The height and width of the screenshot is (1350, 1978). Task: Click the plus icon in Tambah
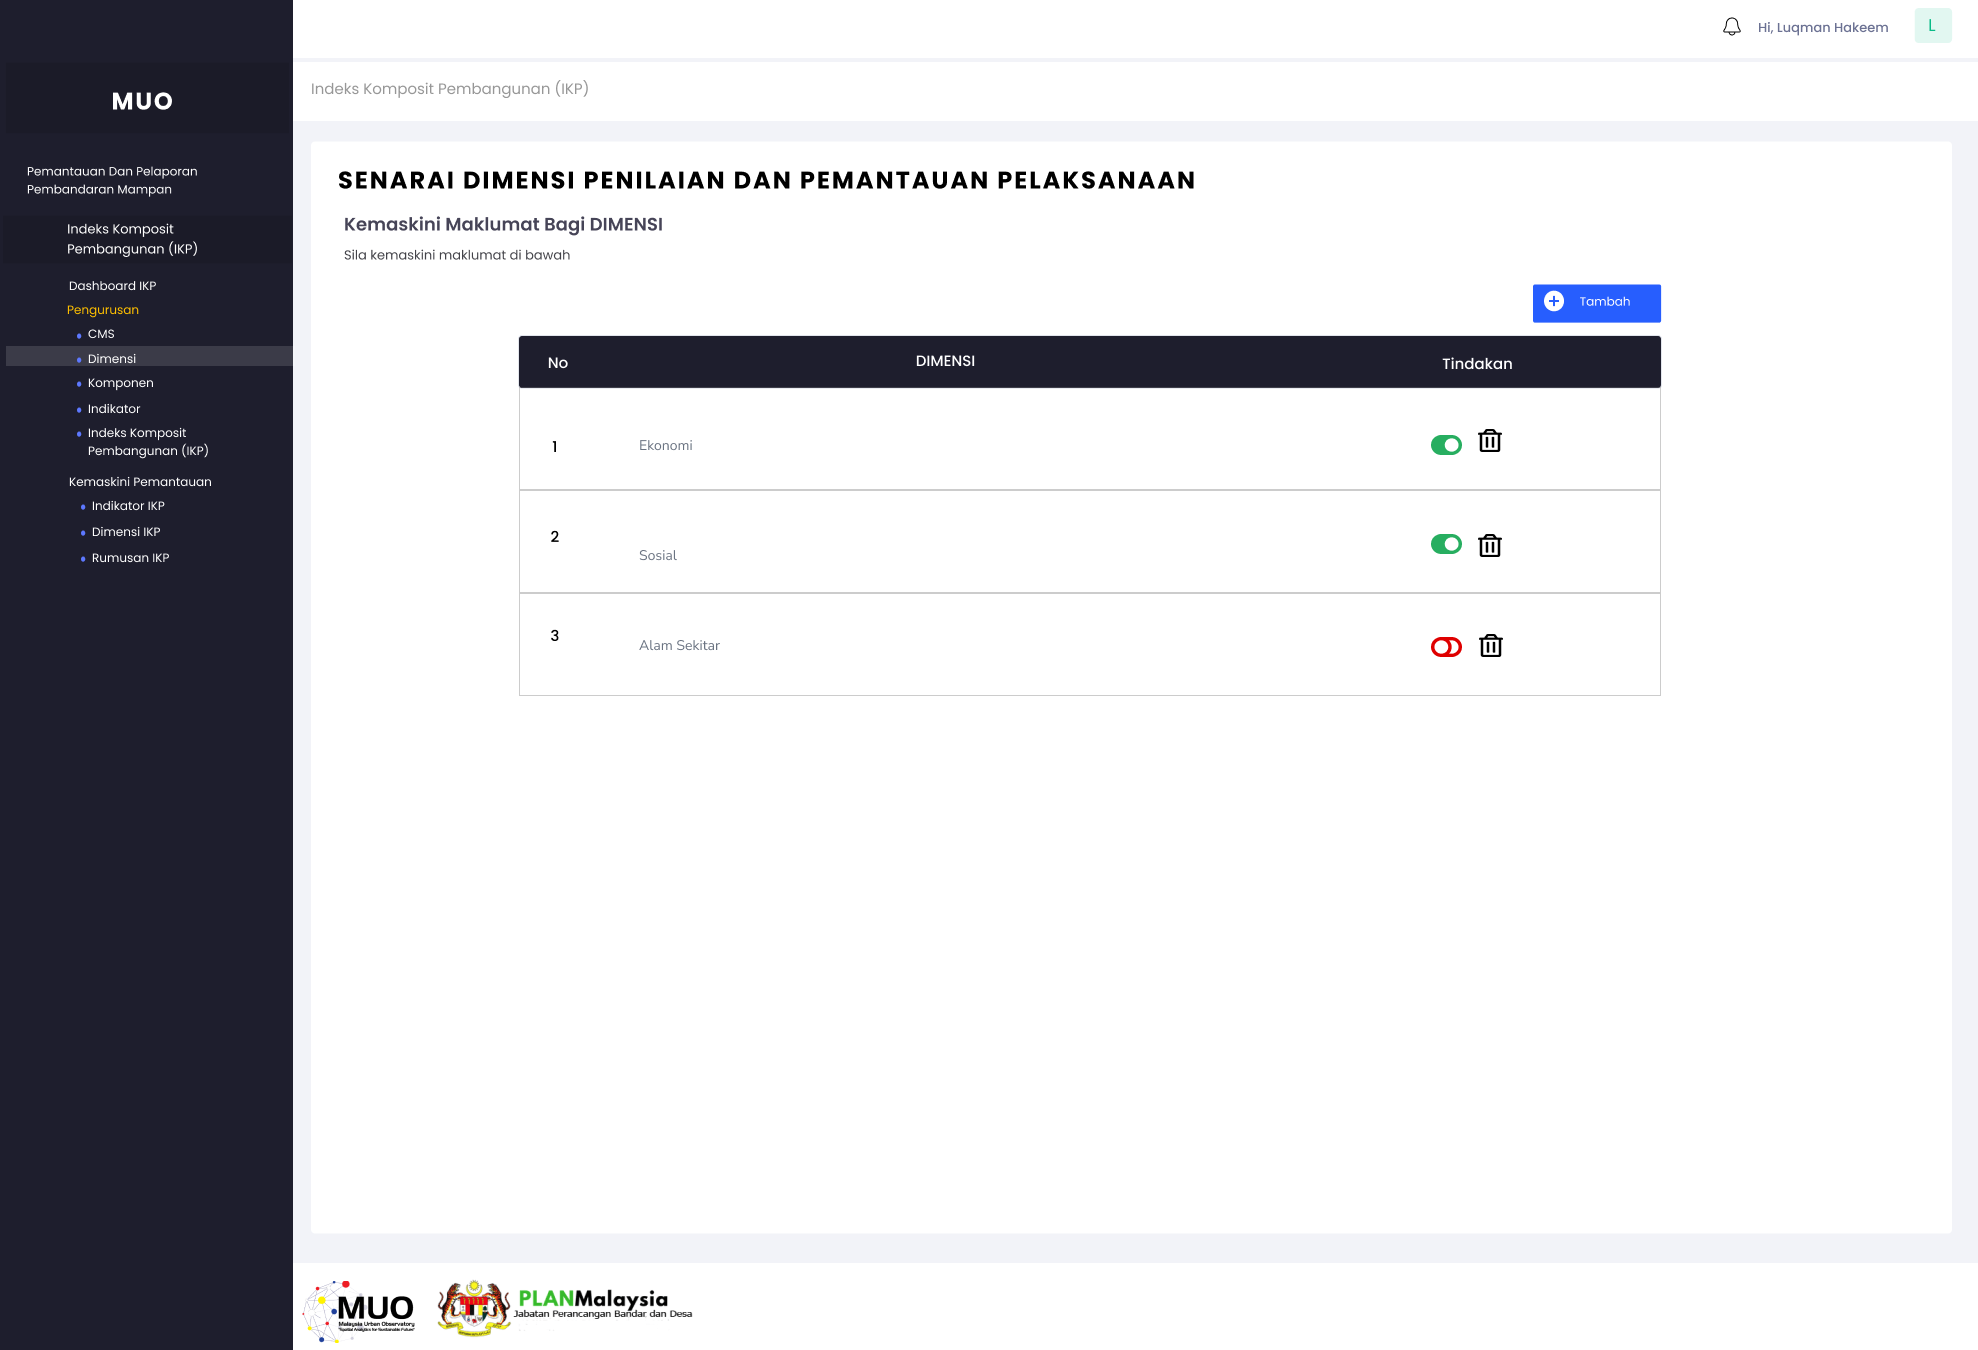click(1553, 302)
